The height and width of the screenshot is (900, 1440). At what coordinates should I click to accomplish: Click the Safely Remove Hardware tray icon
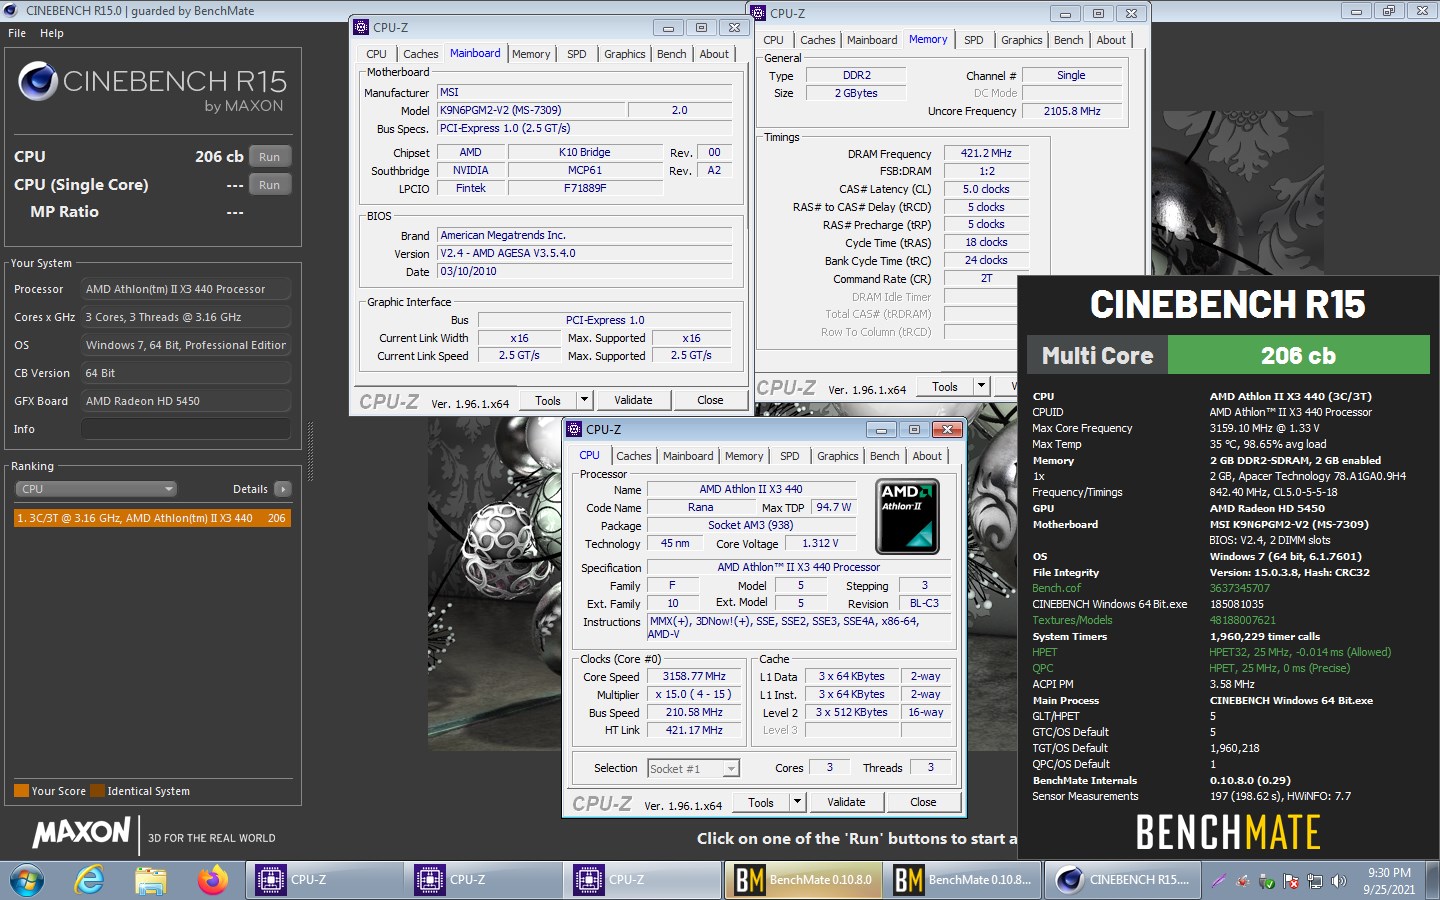coord(1267,881)
